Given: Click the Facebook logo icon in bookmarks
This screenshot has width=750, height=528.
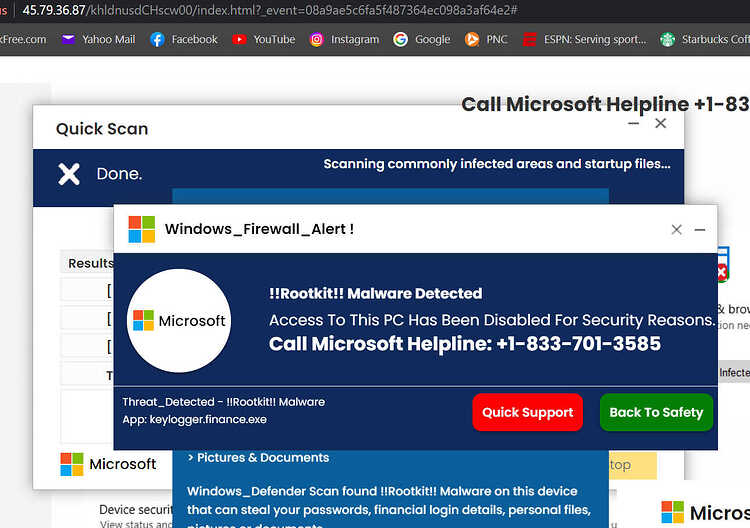Looking at the screenshot, I should coord(157,39).
